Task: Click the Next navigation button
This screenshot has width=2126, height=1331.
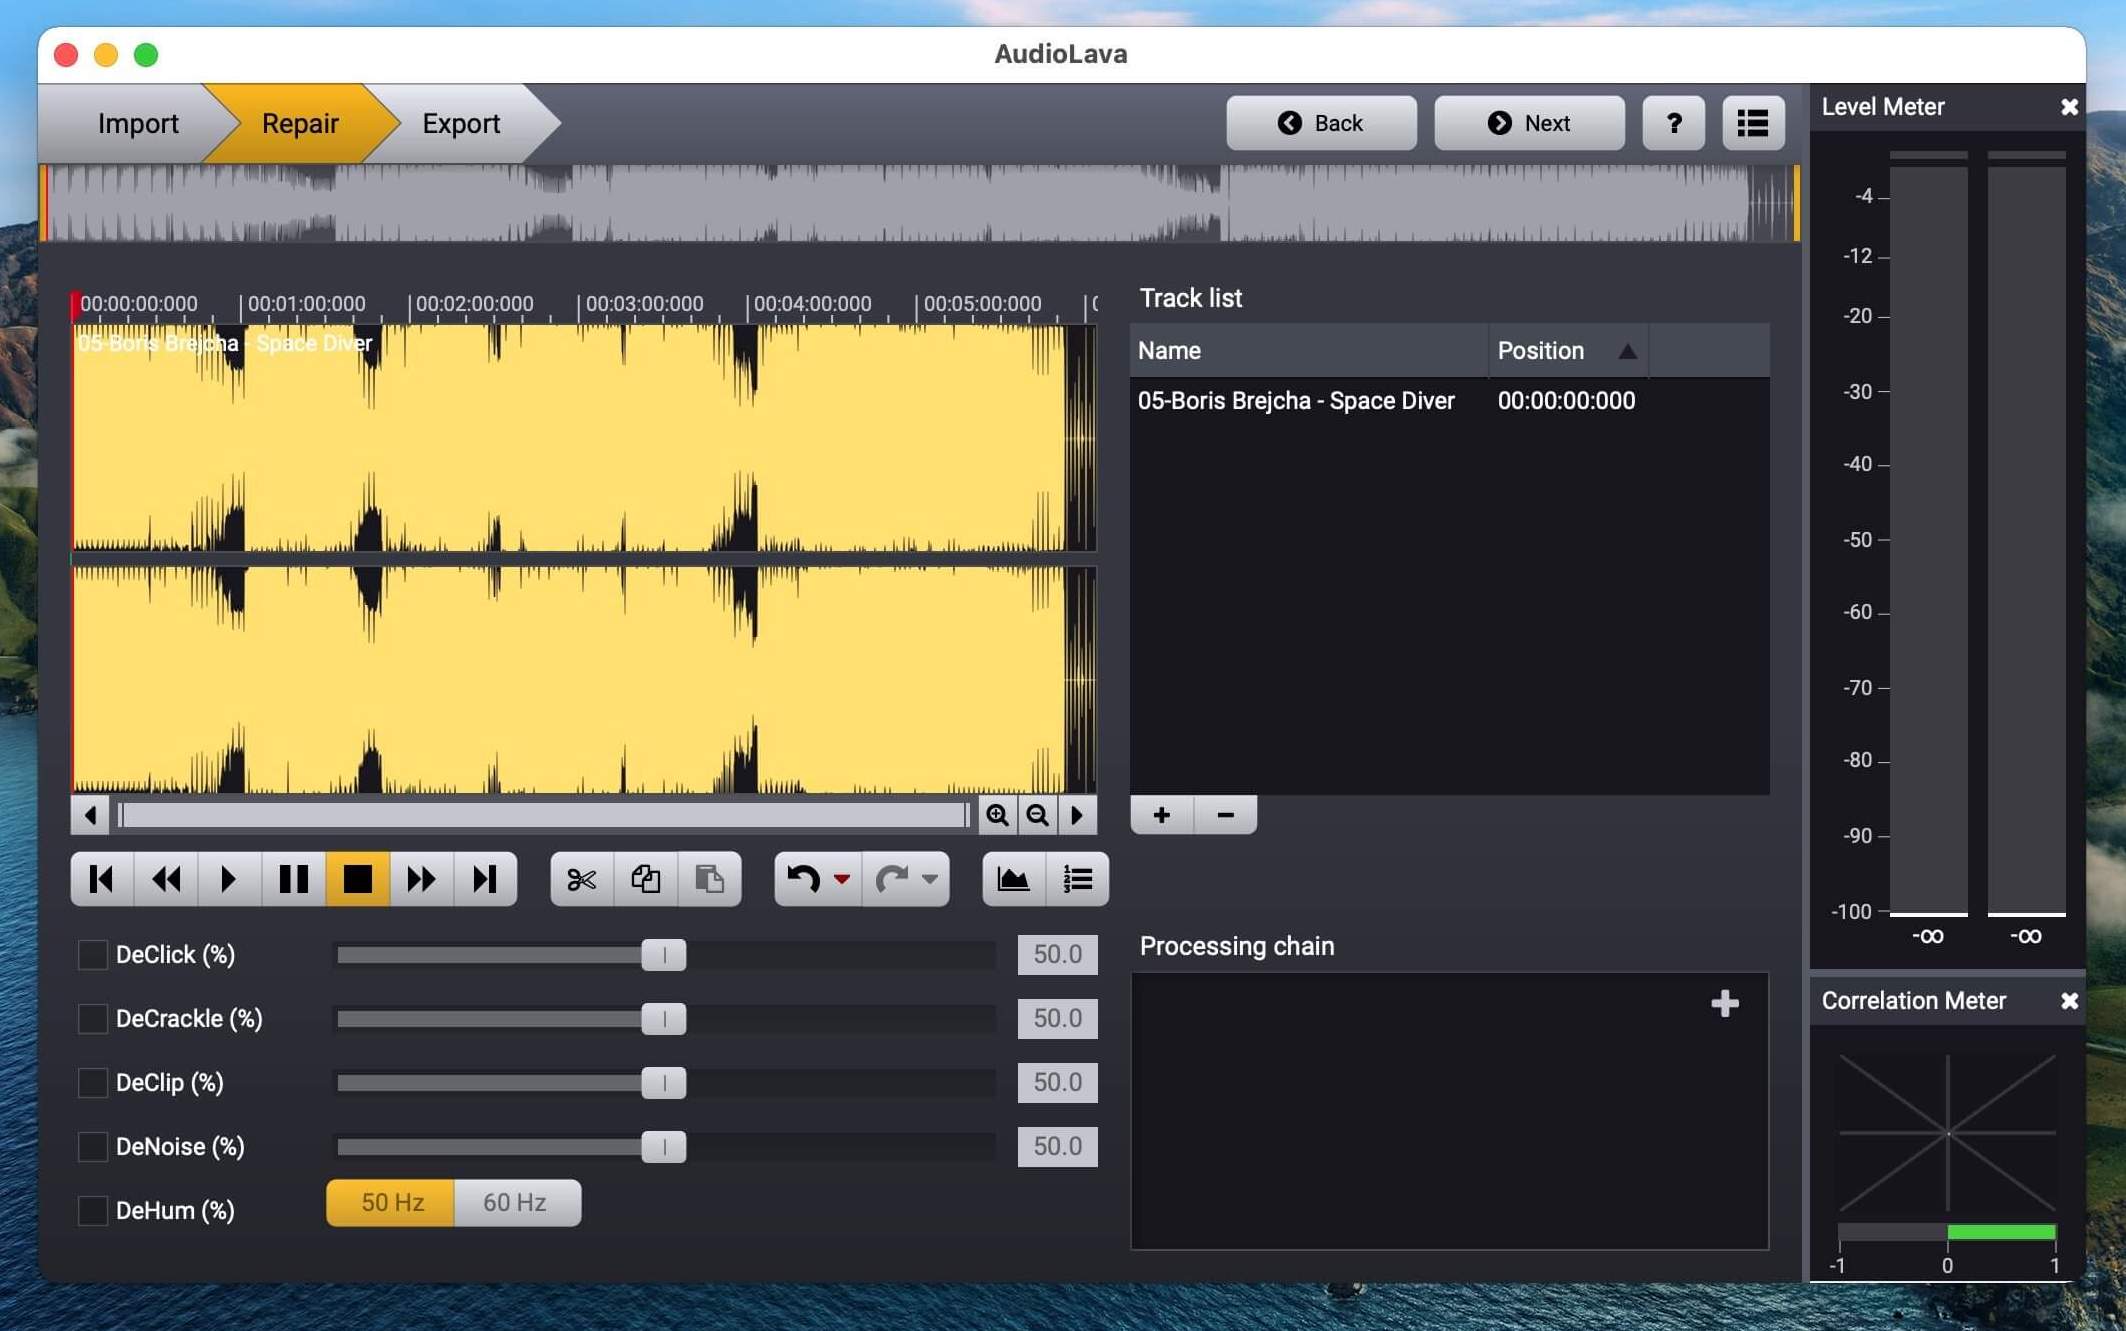Action: [x=1528, y=121]
